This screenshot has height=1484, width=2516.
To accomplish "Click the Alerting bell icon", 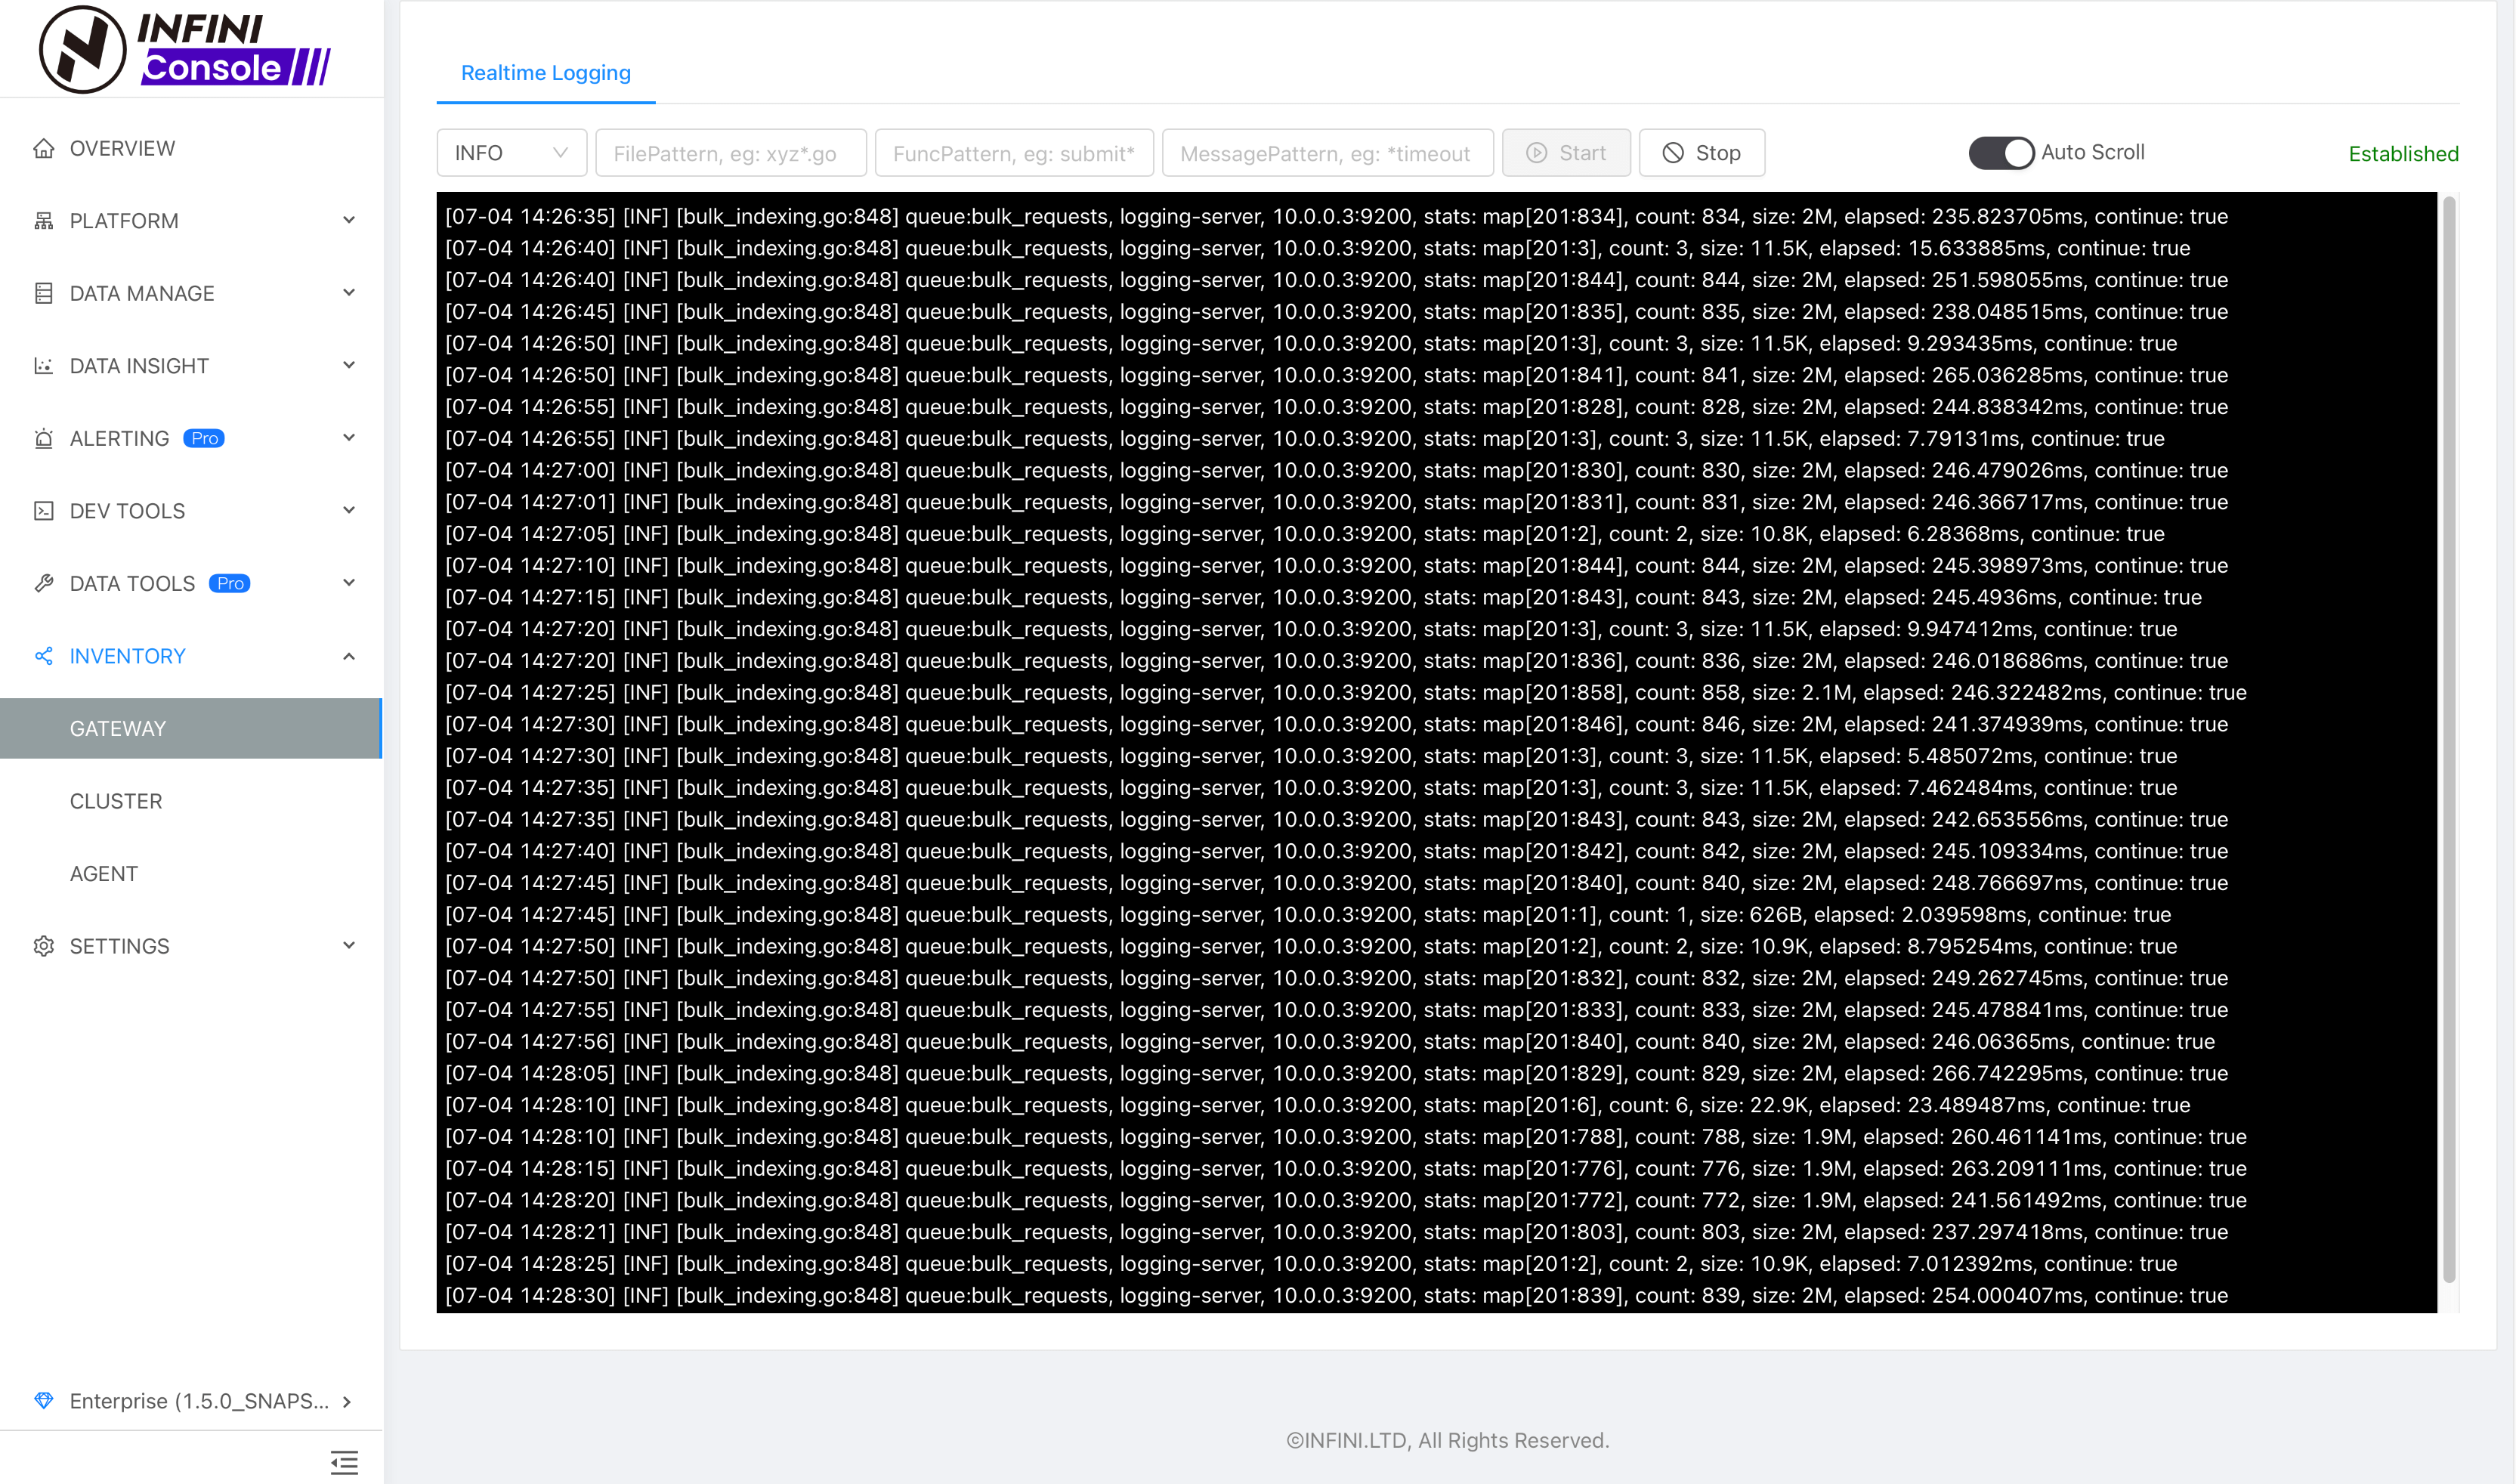I will point(44,438).
